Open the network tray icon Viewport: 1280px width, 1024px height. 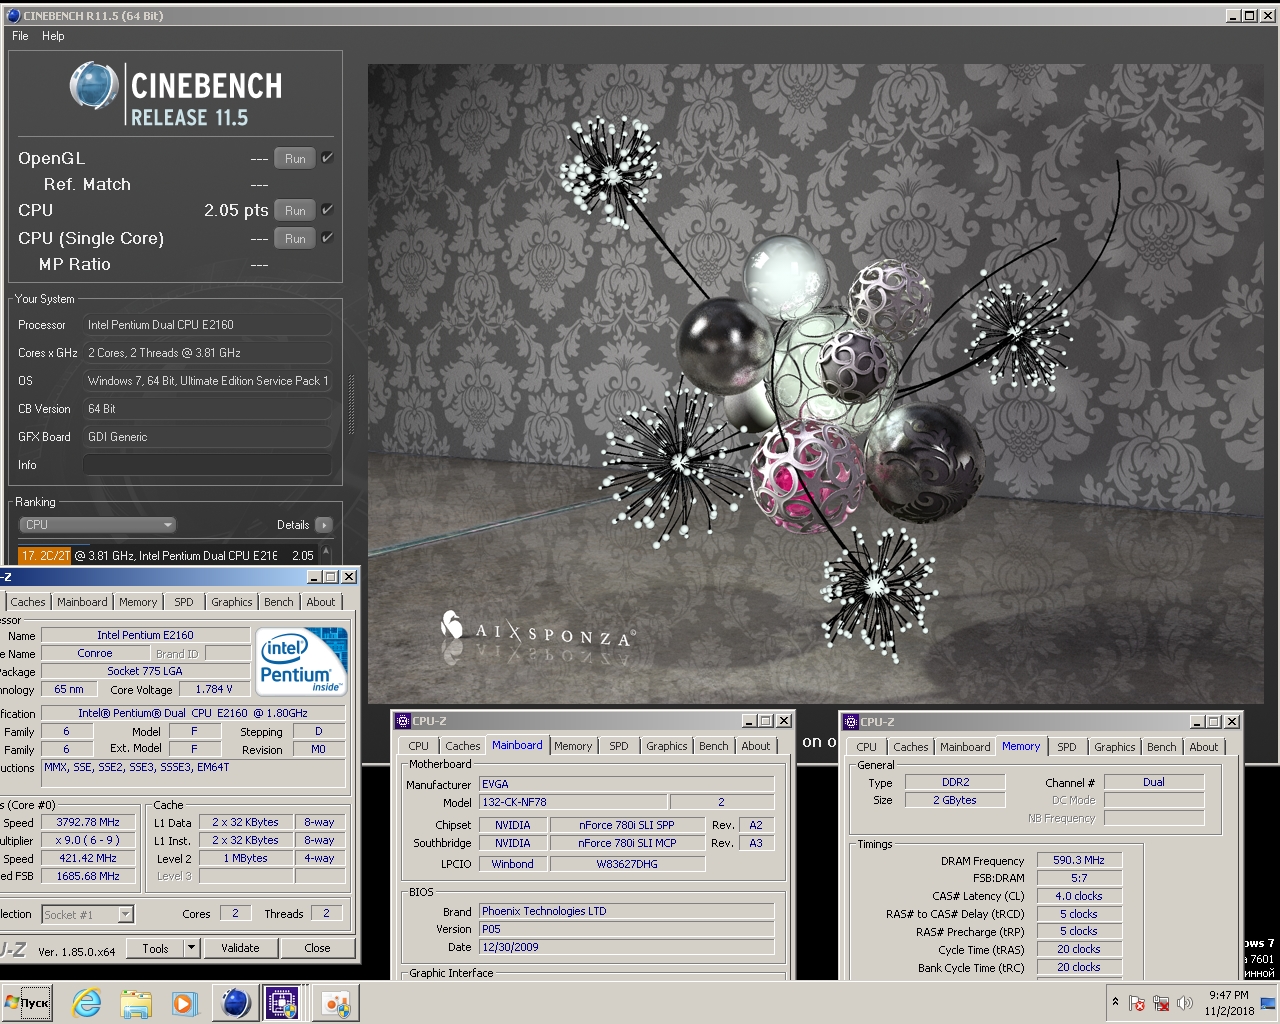pyautogui.click(x=1161, y=1003)
